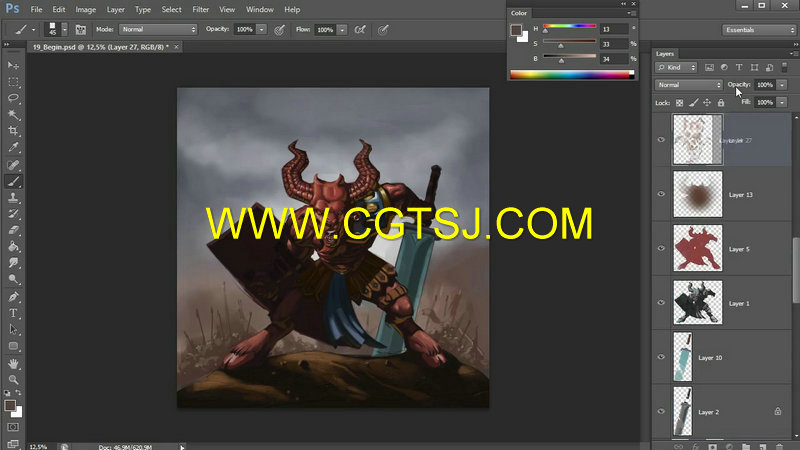Viewport: 800px width, 450px height.
Task: Select the Rectangular Marquee tool
Action: point(13,82)
